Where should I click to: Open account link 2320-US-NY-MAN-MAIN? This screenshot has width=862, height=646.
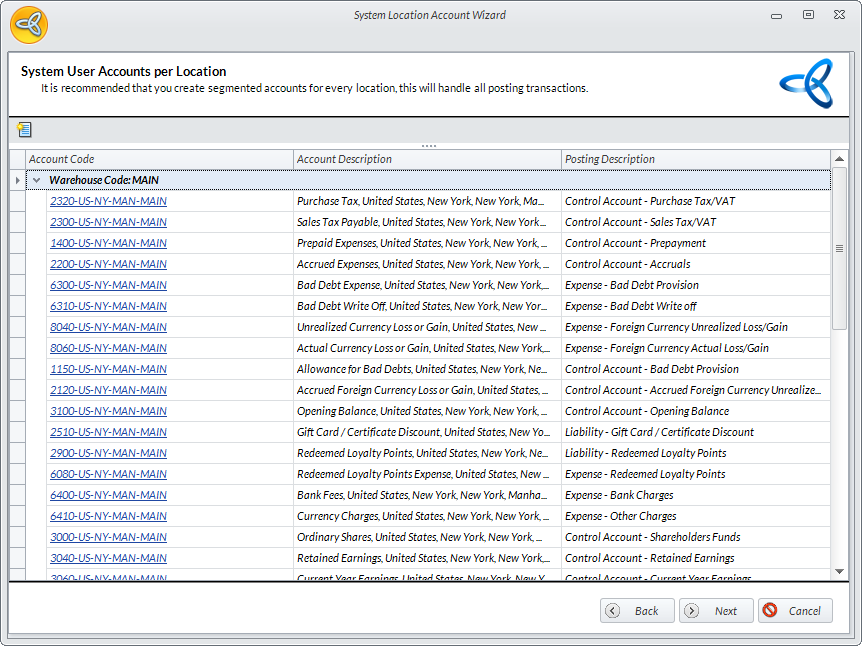tap(108, 201)
